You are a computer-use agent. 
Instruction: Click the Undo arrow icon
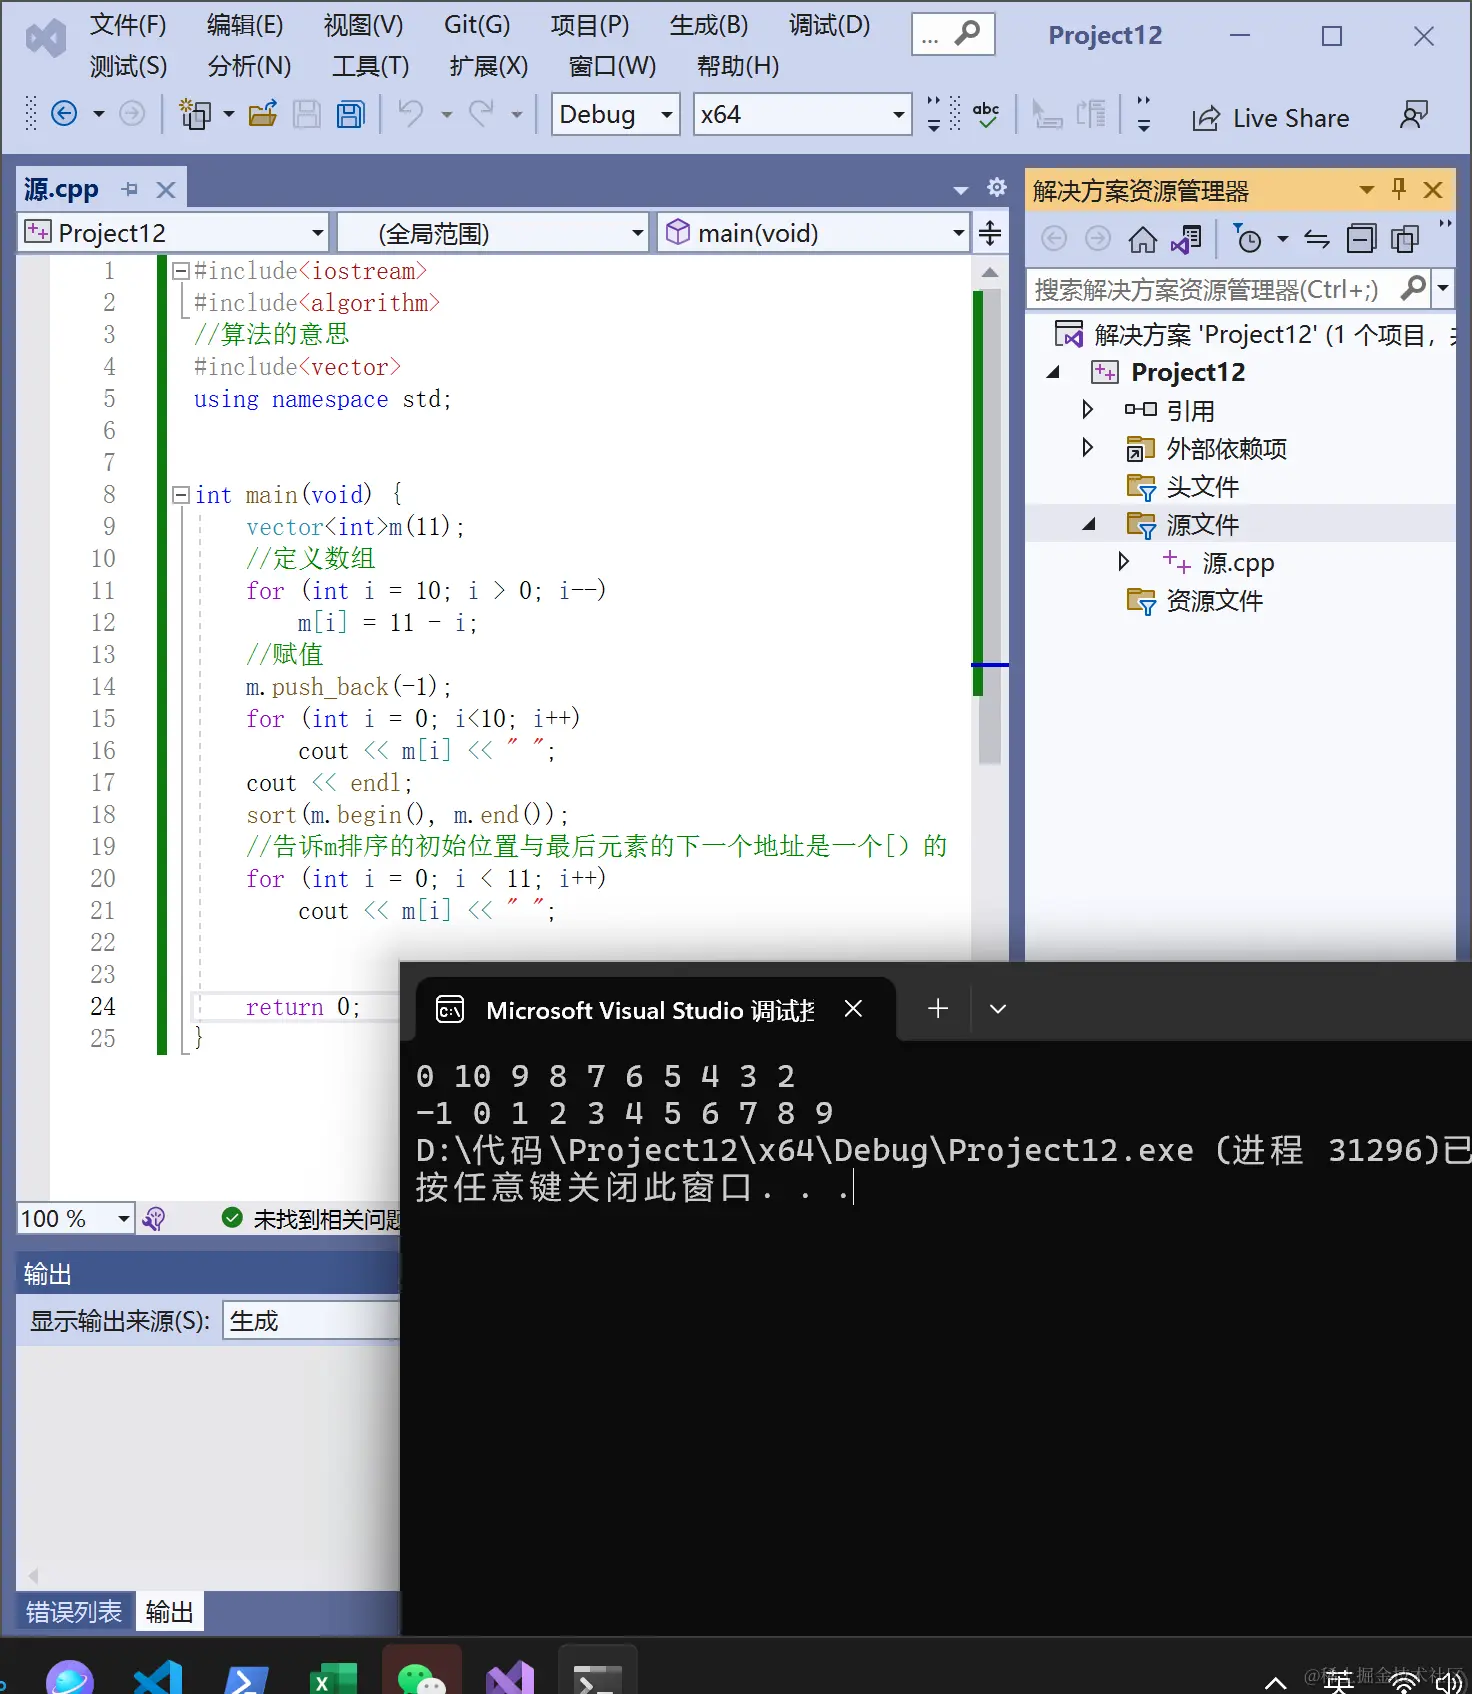point(410,114)
